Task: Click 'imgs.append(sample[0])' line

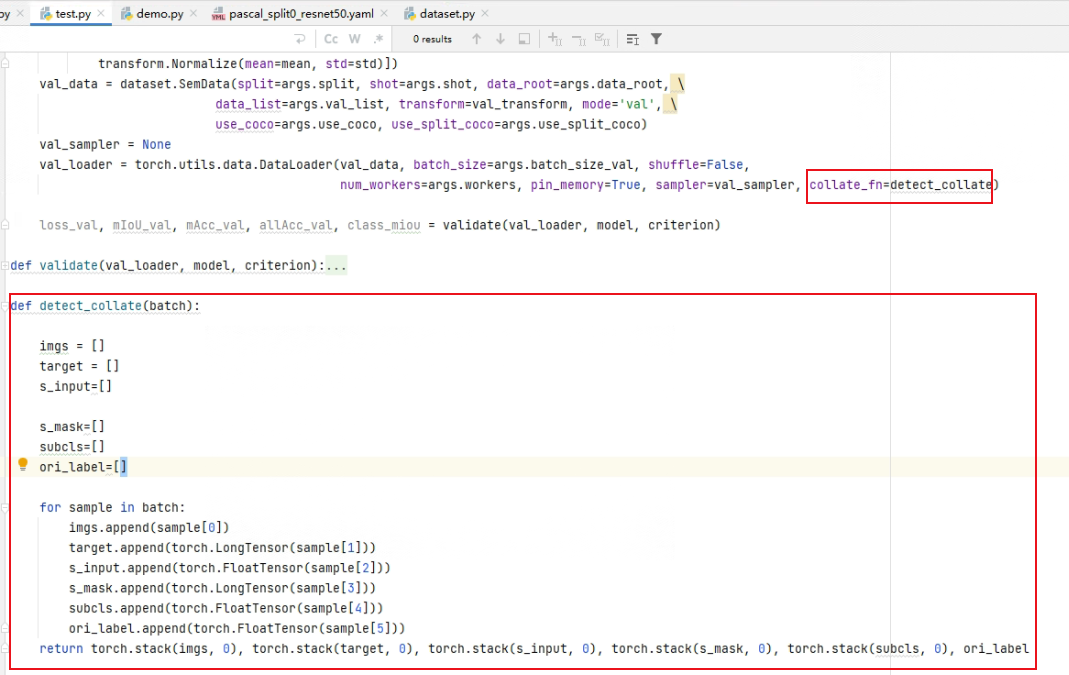Action: pos(149,527)
